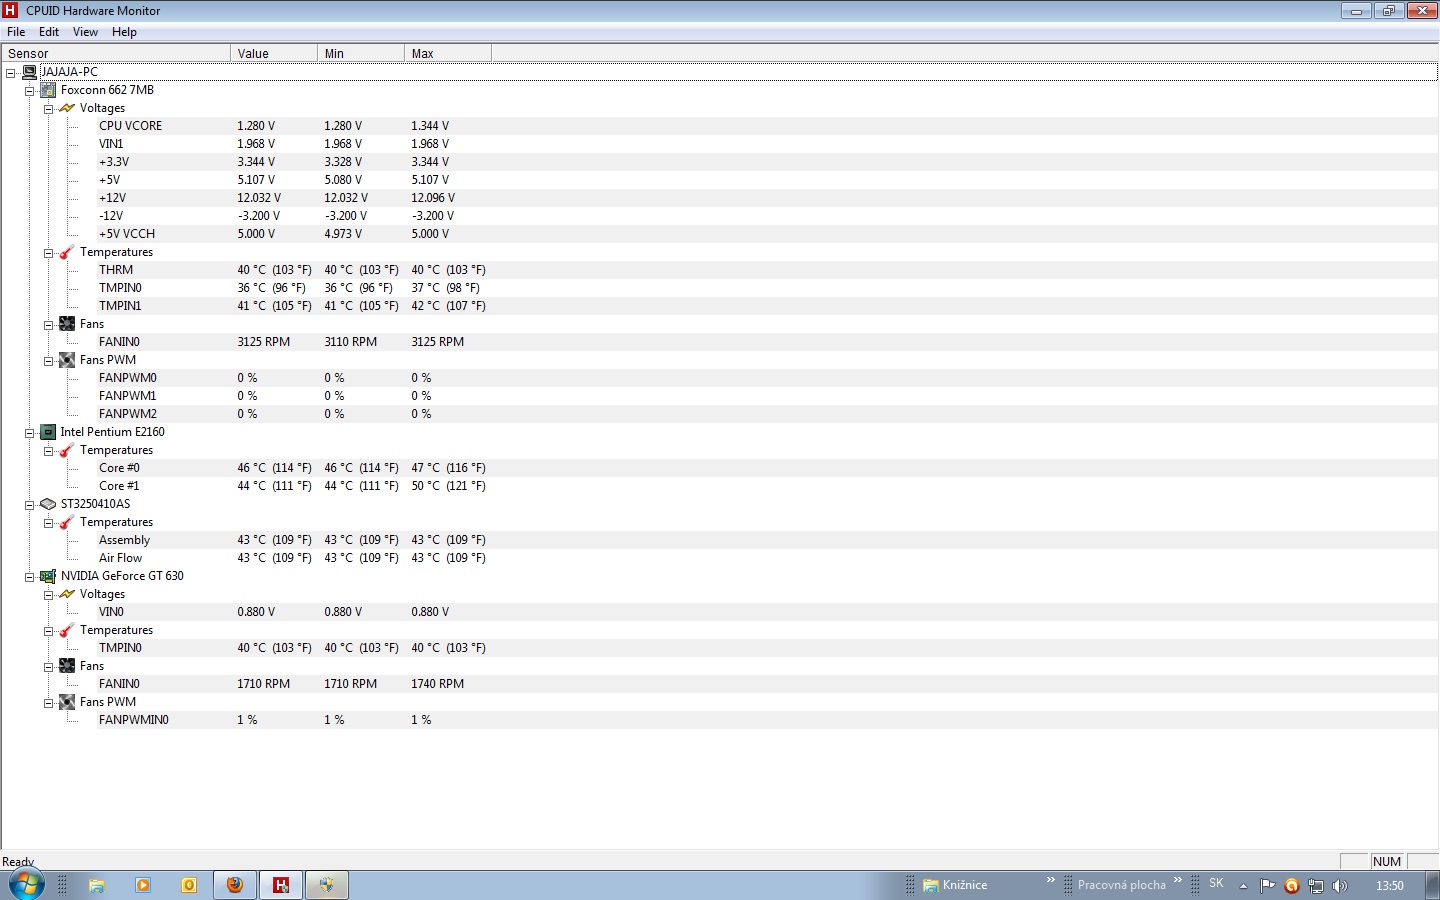Click the Temperatures thermometer icon under Foxconn

point(67,252)
